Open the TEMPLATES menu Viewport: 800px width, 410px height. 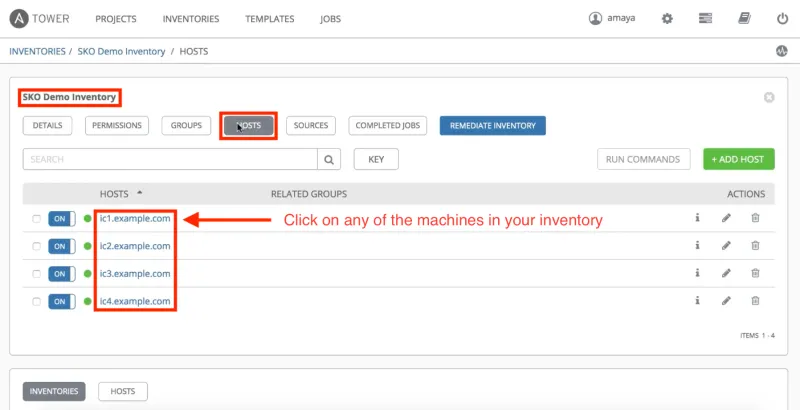coord(269,19)
